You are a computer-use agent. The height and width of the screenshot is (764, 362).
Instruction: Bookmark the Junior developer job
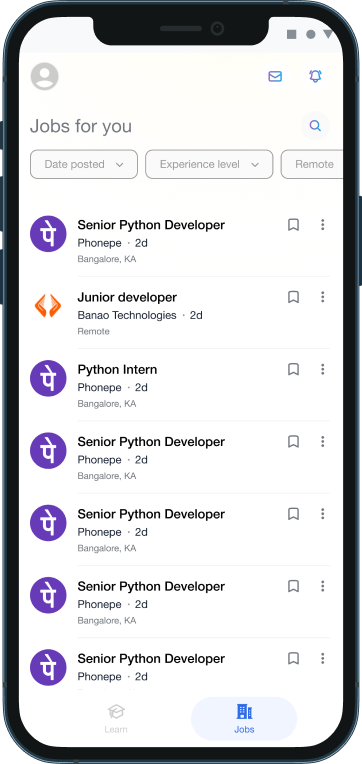pyautogui.click(x=293, y=297)
